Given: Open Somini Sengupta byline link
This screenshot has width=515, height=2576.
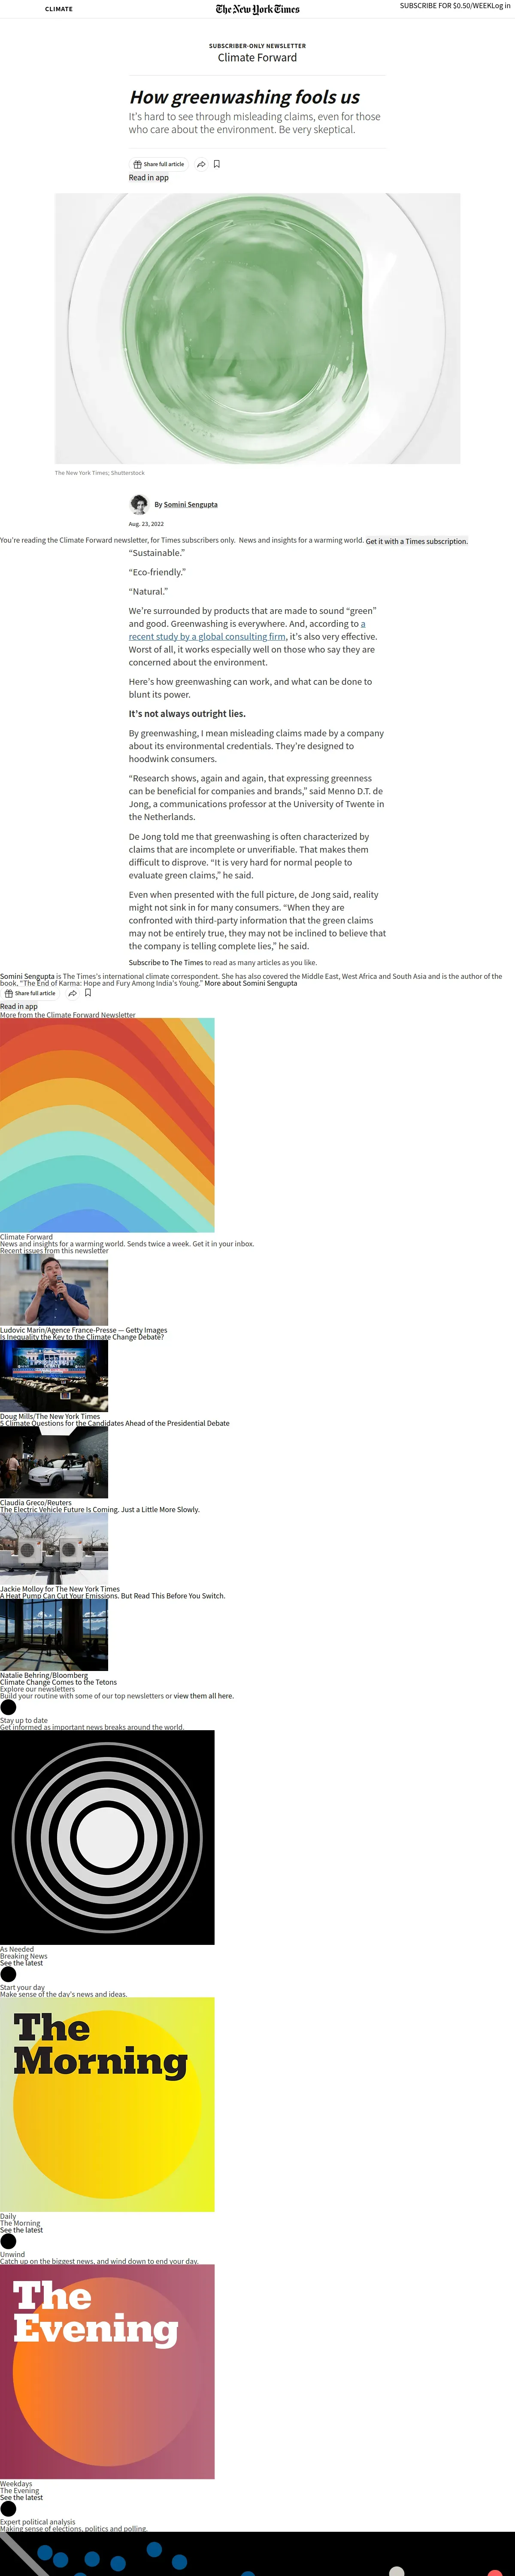Looking at the screenshot, I should tap(190, 505).
